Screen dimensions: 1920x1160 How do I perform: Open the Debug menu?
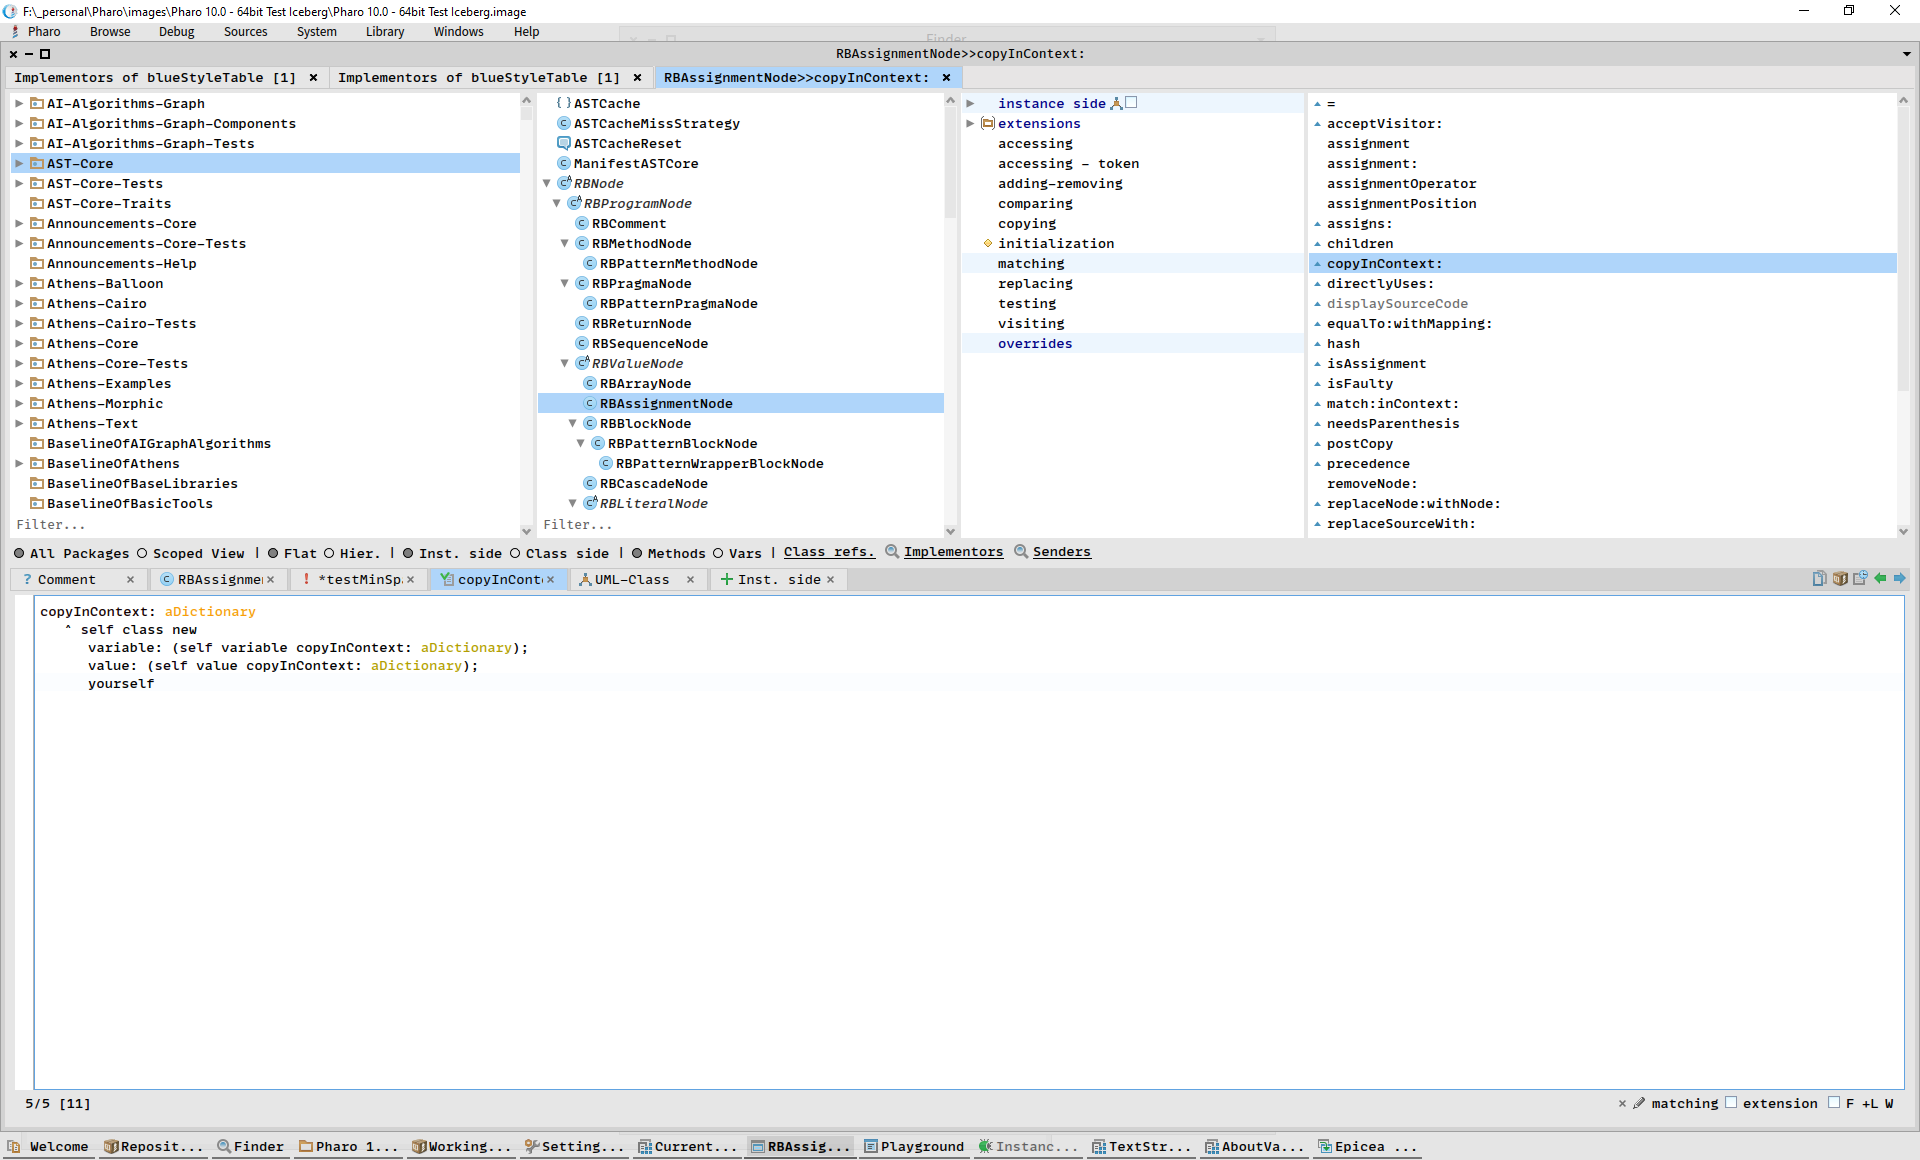(x=176, y=31)
